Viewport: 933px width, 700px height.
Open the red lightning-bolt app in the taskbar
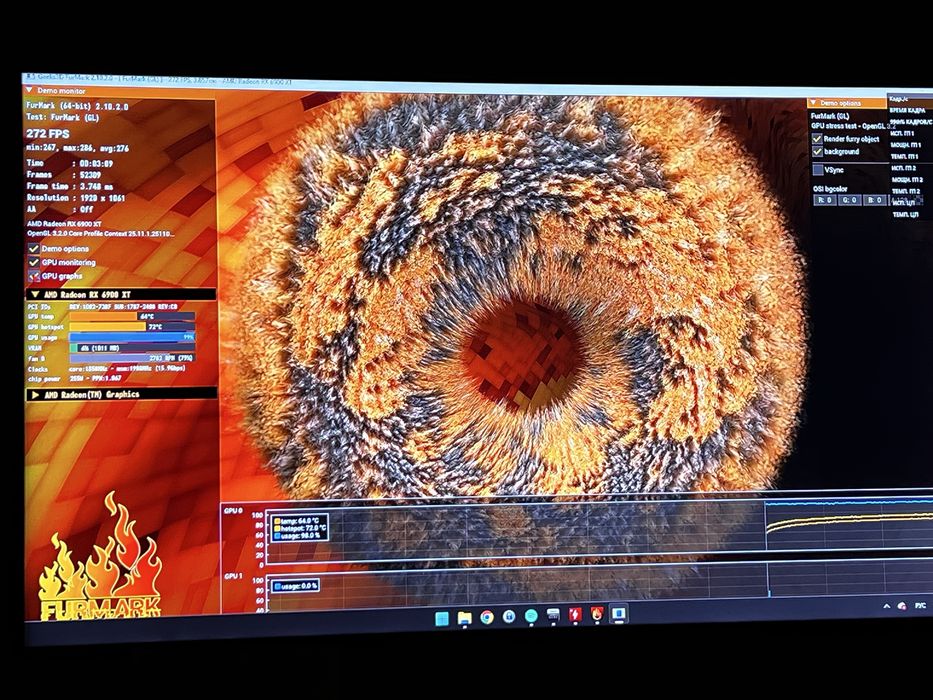[575, 615]
